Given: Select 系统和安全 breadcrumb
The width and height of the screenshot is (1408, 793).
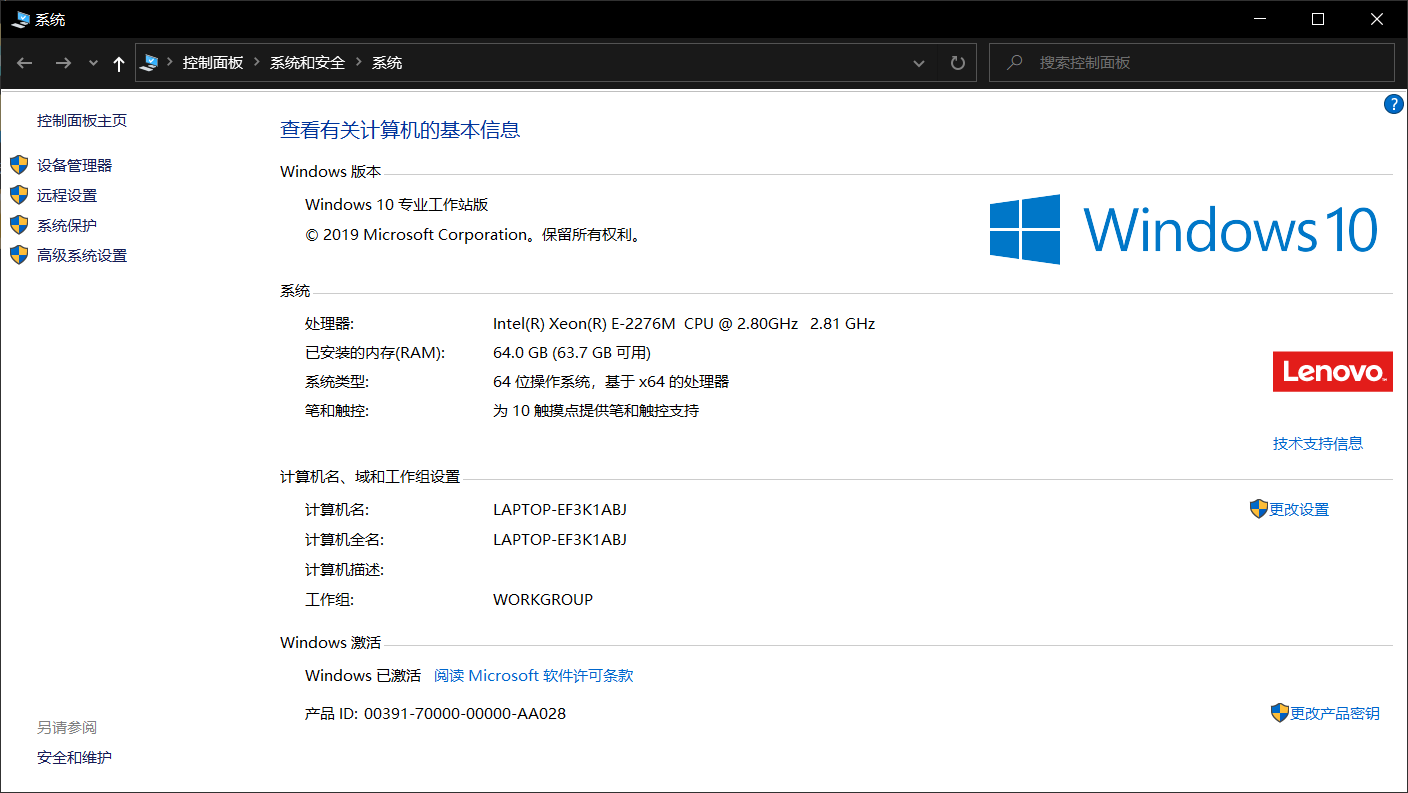Looking at the screenshot, I should click(307, 63).
